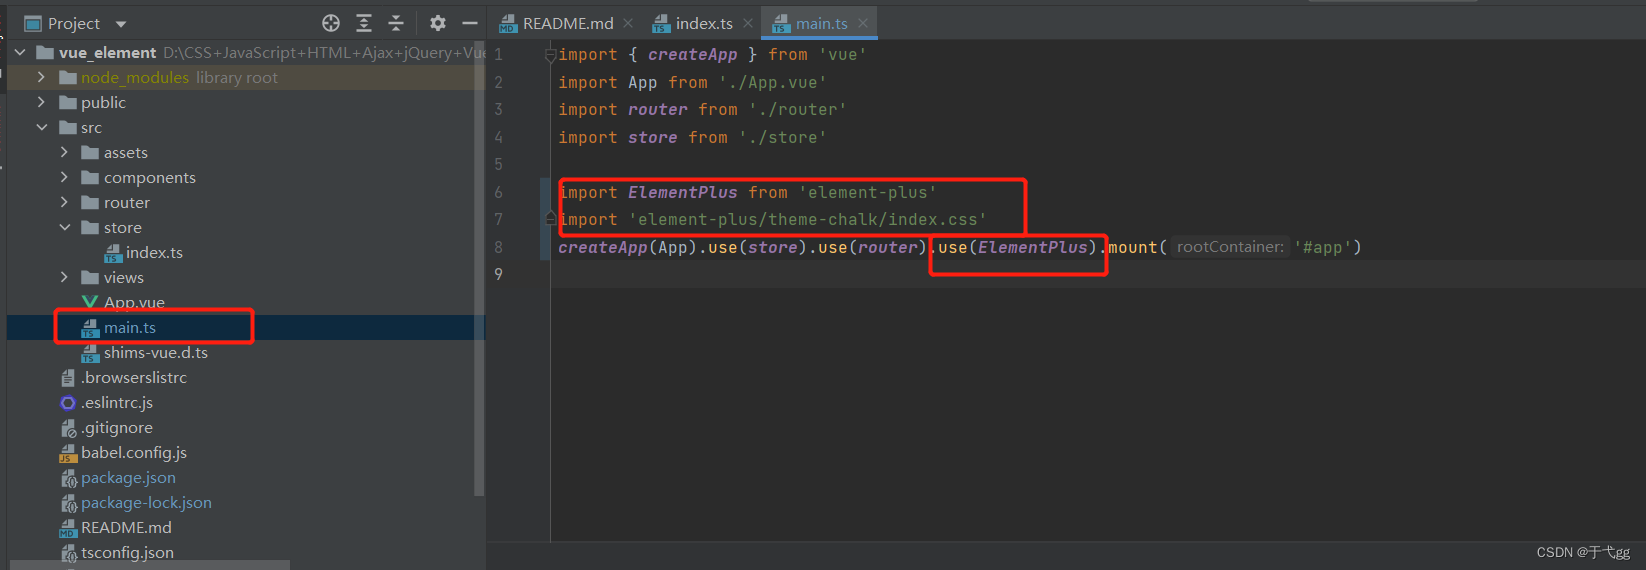
Task: Click the Select Opened File locate icon
Action: tap(331, 23)
